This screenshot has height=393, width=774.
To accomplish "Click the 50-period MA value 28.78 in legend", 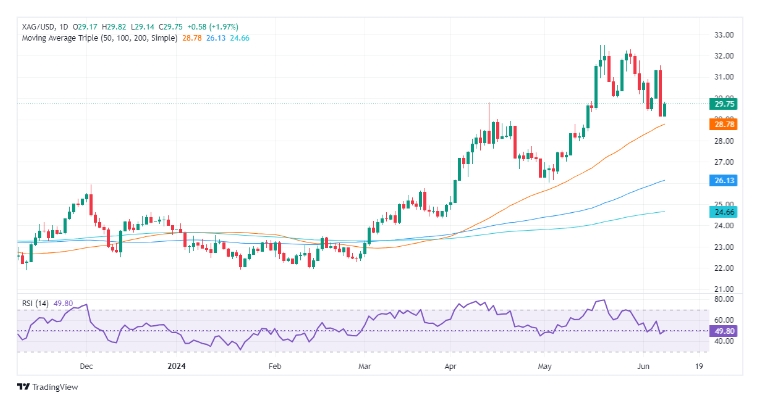I will pyautogui.click(x=192, y=38).
